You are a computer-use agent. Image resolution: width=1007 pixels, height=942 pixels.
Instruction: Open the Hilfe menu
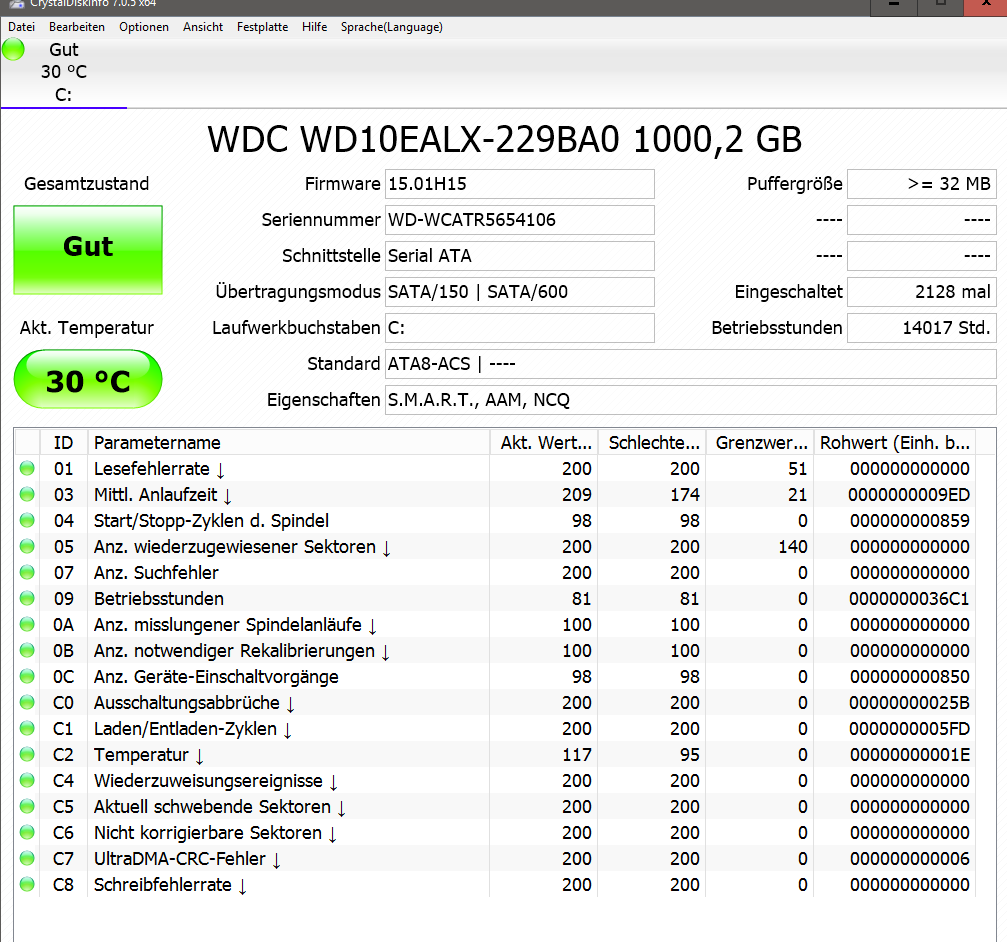315,27
